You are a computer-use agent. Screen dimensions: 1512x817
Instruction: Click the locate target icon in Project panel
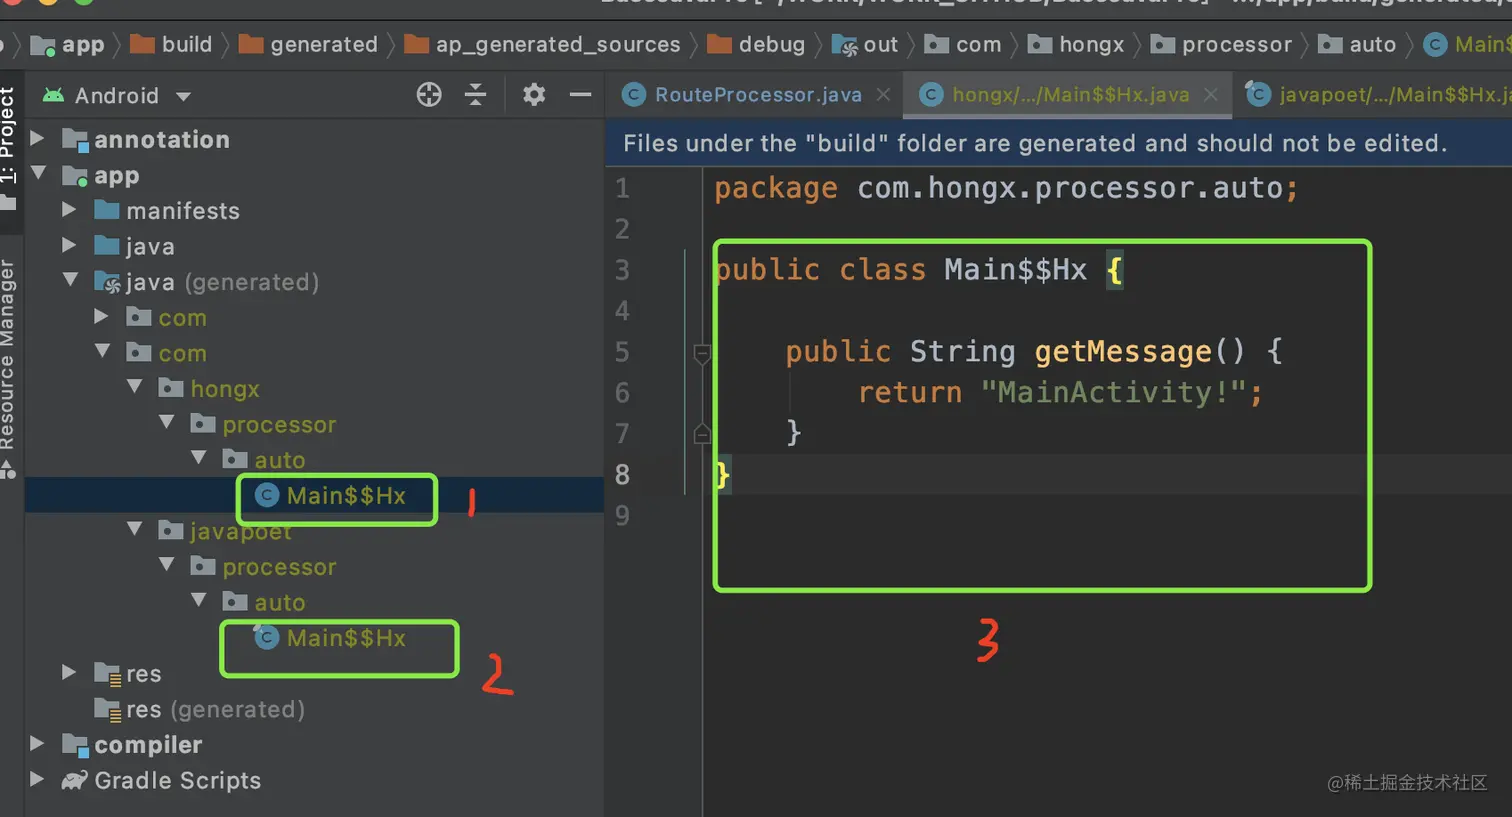coord(429,95)
